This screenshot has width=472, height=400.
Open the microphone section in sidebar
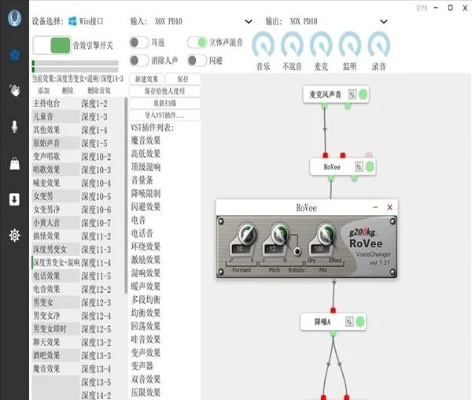[14, 127]
